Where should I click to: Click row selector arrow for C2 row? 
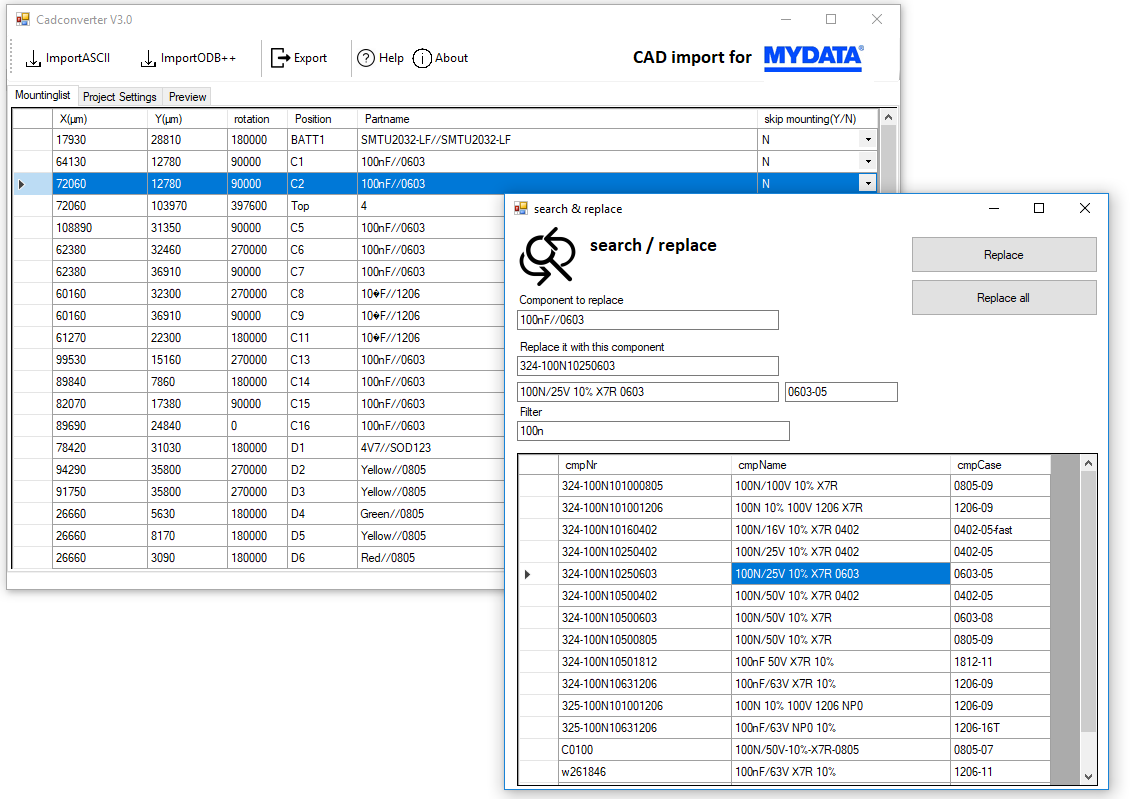point(22,184)
